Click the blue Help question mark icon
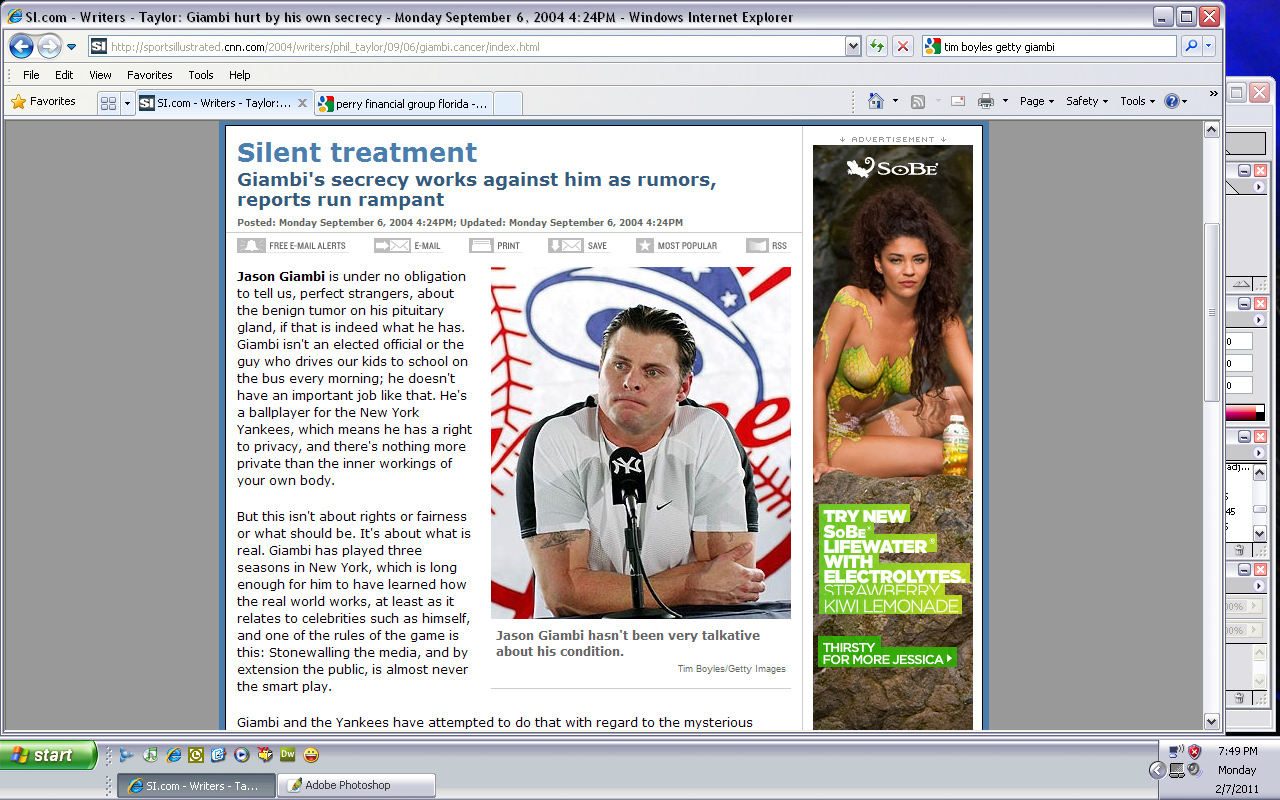This screenshot has height=800, width=1280. point(1172,101)
